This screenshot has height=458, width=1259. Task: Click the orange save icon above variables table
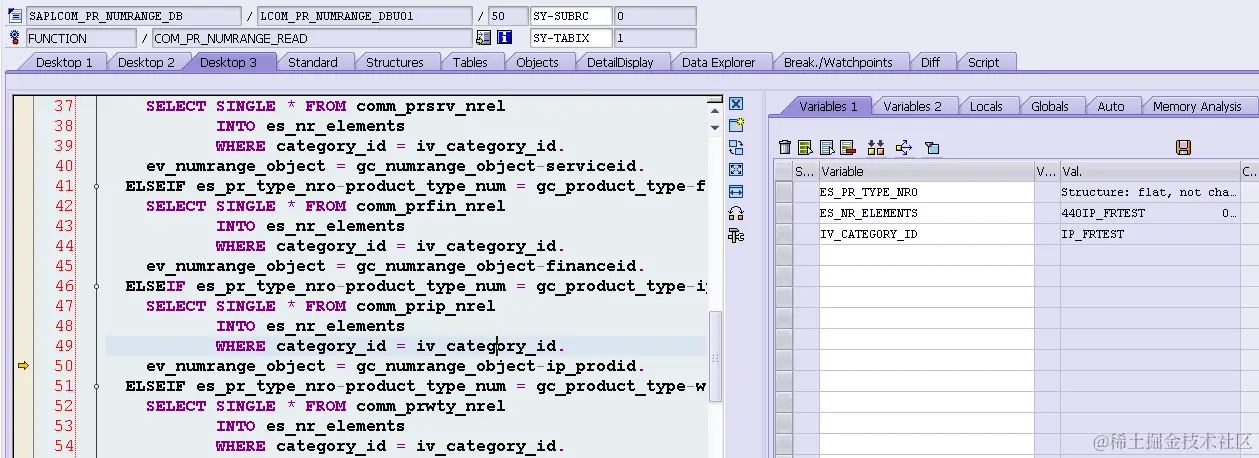click(1183, 147)
